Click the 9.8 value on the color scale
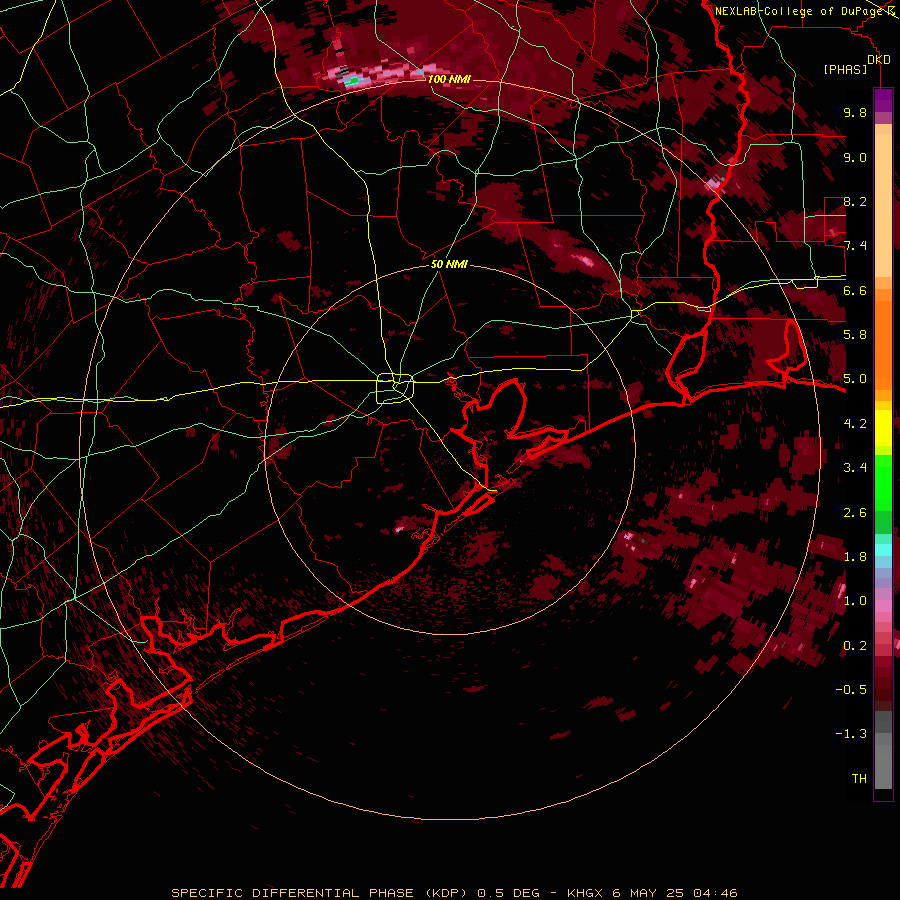The width and height of the screenshot is (900, 900). [855, 112]
